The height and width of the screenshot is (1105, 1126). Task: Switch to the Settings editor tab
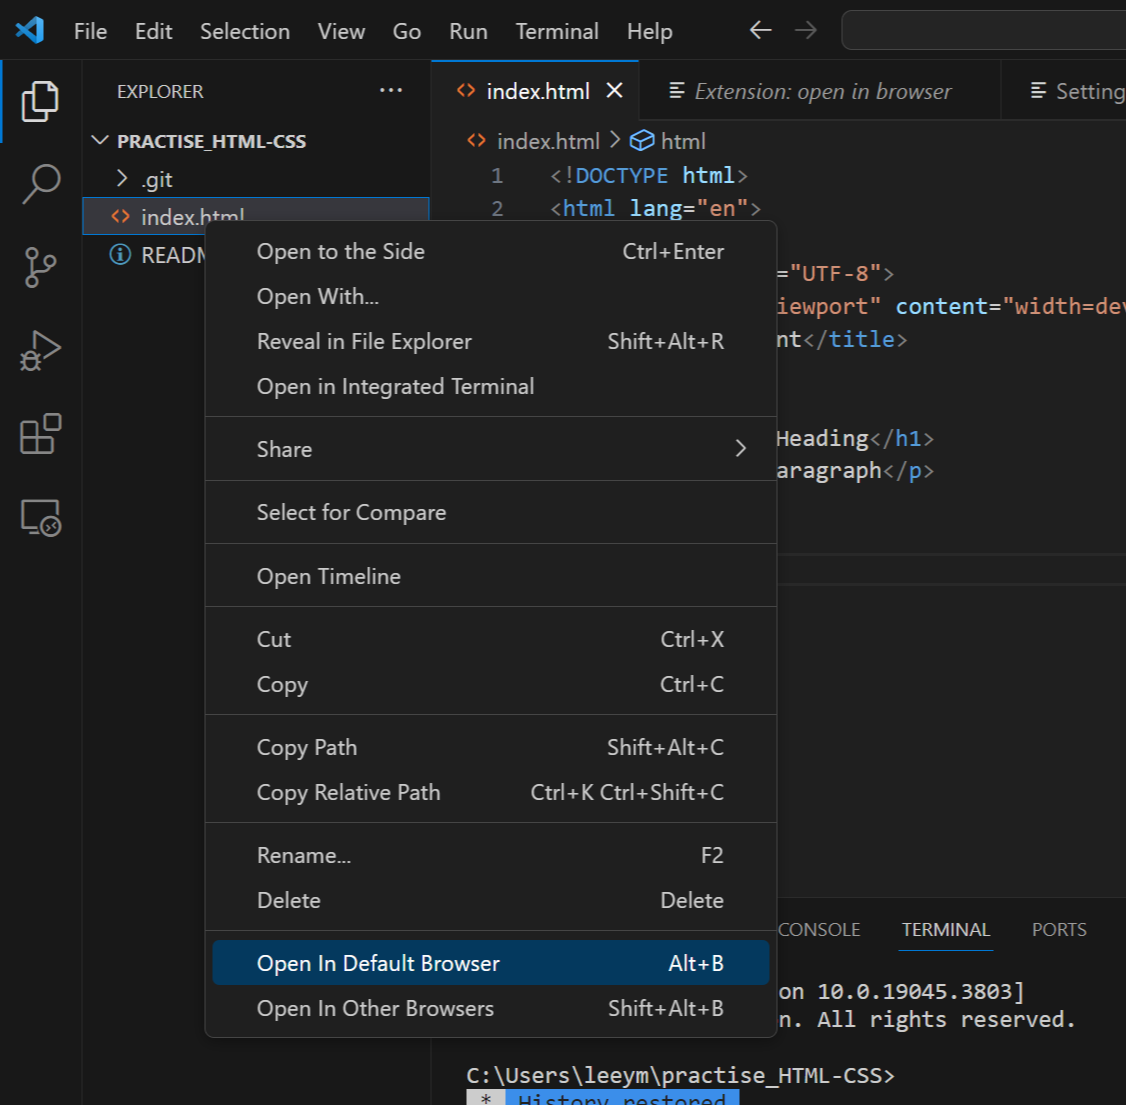coord(1085,90)
